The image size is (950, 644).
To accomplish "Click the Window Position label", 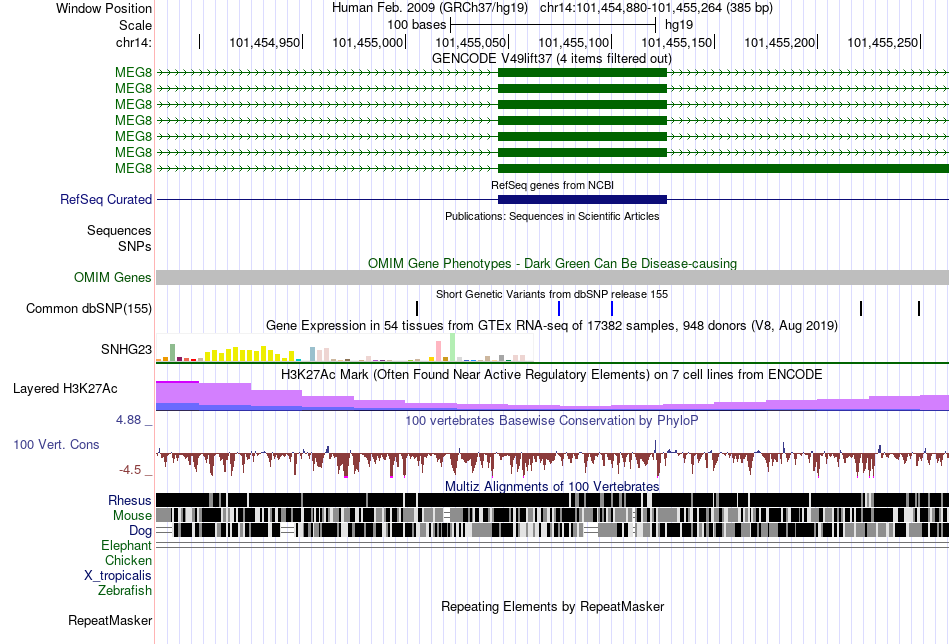I will (x=104, y=8).
